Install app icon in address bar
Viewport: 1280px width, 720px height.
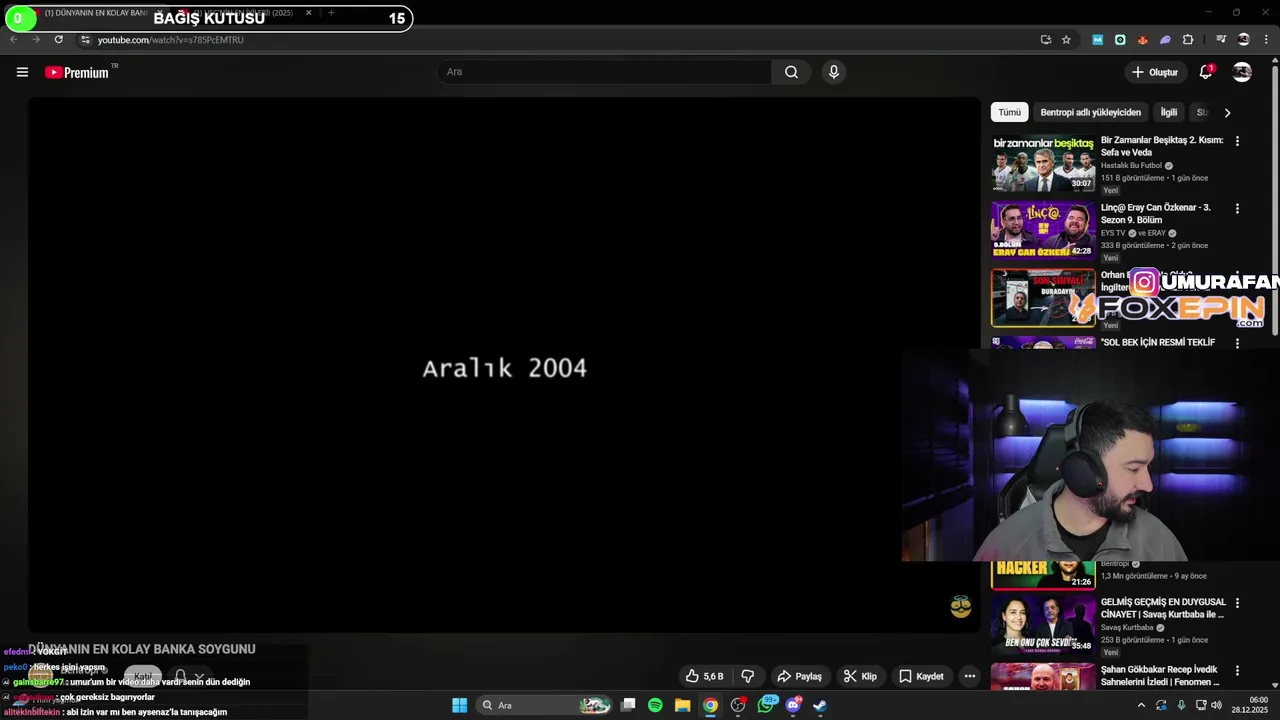(1046, 40)
